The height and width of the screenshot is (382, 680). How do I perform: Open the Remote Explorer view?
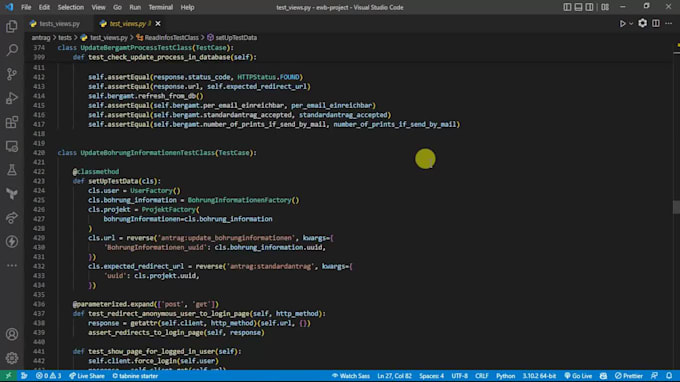point(12,146)
